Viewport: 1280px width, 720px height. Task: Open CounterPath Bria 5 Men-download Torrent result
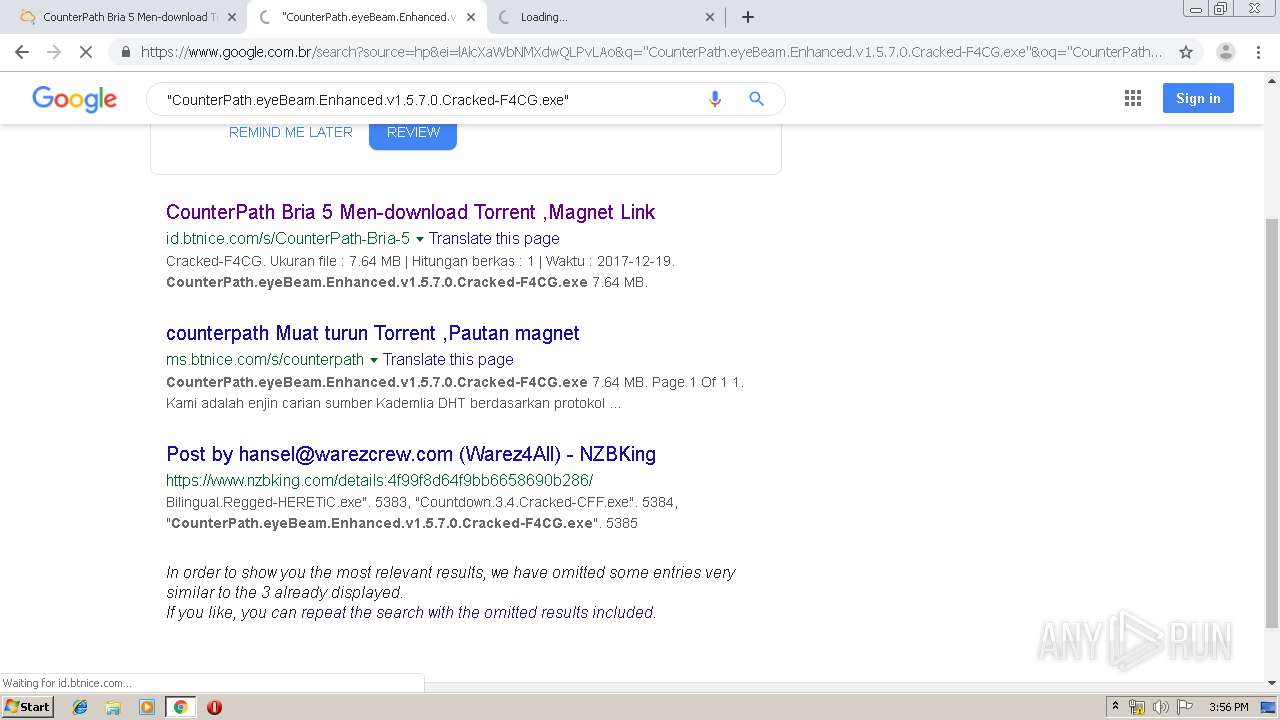tap(410, 212)
